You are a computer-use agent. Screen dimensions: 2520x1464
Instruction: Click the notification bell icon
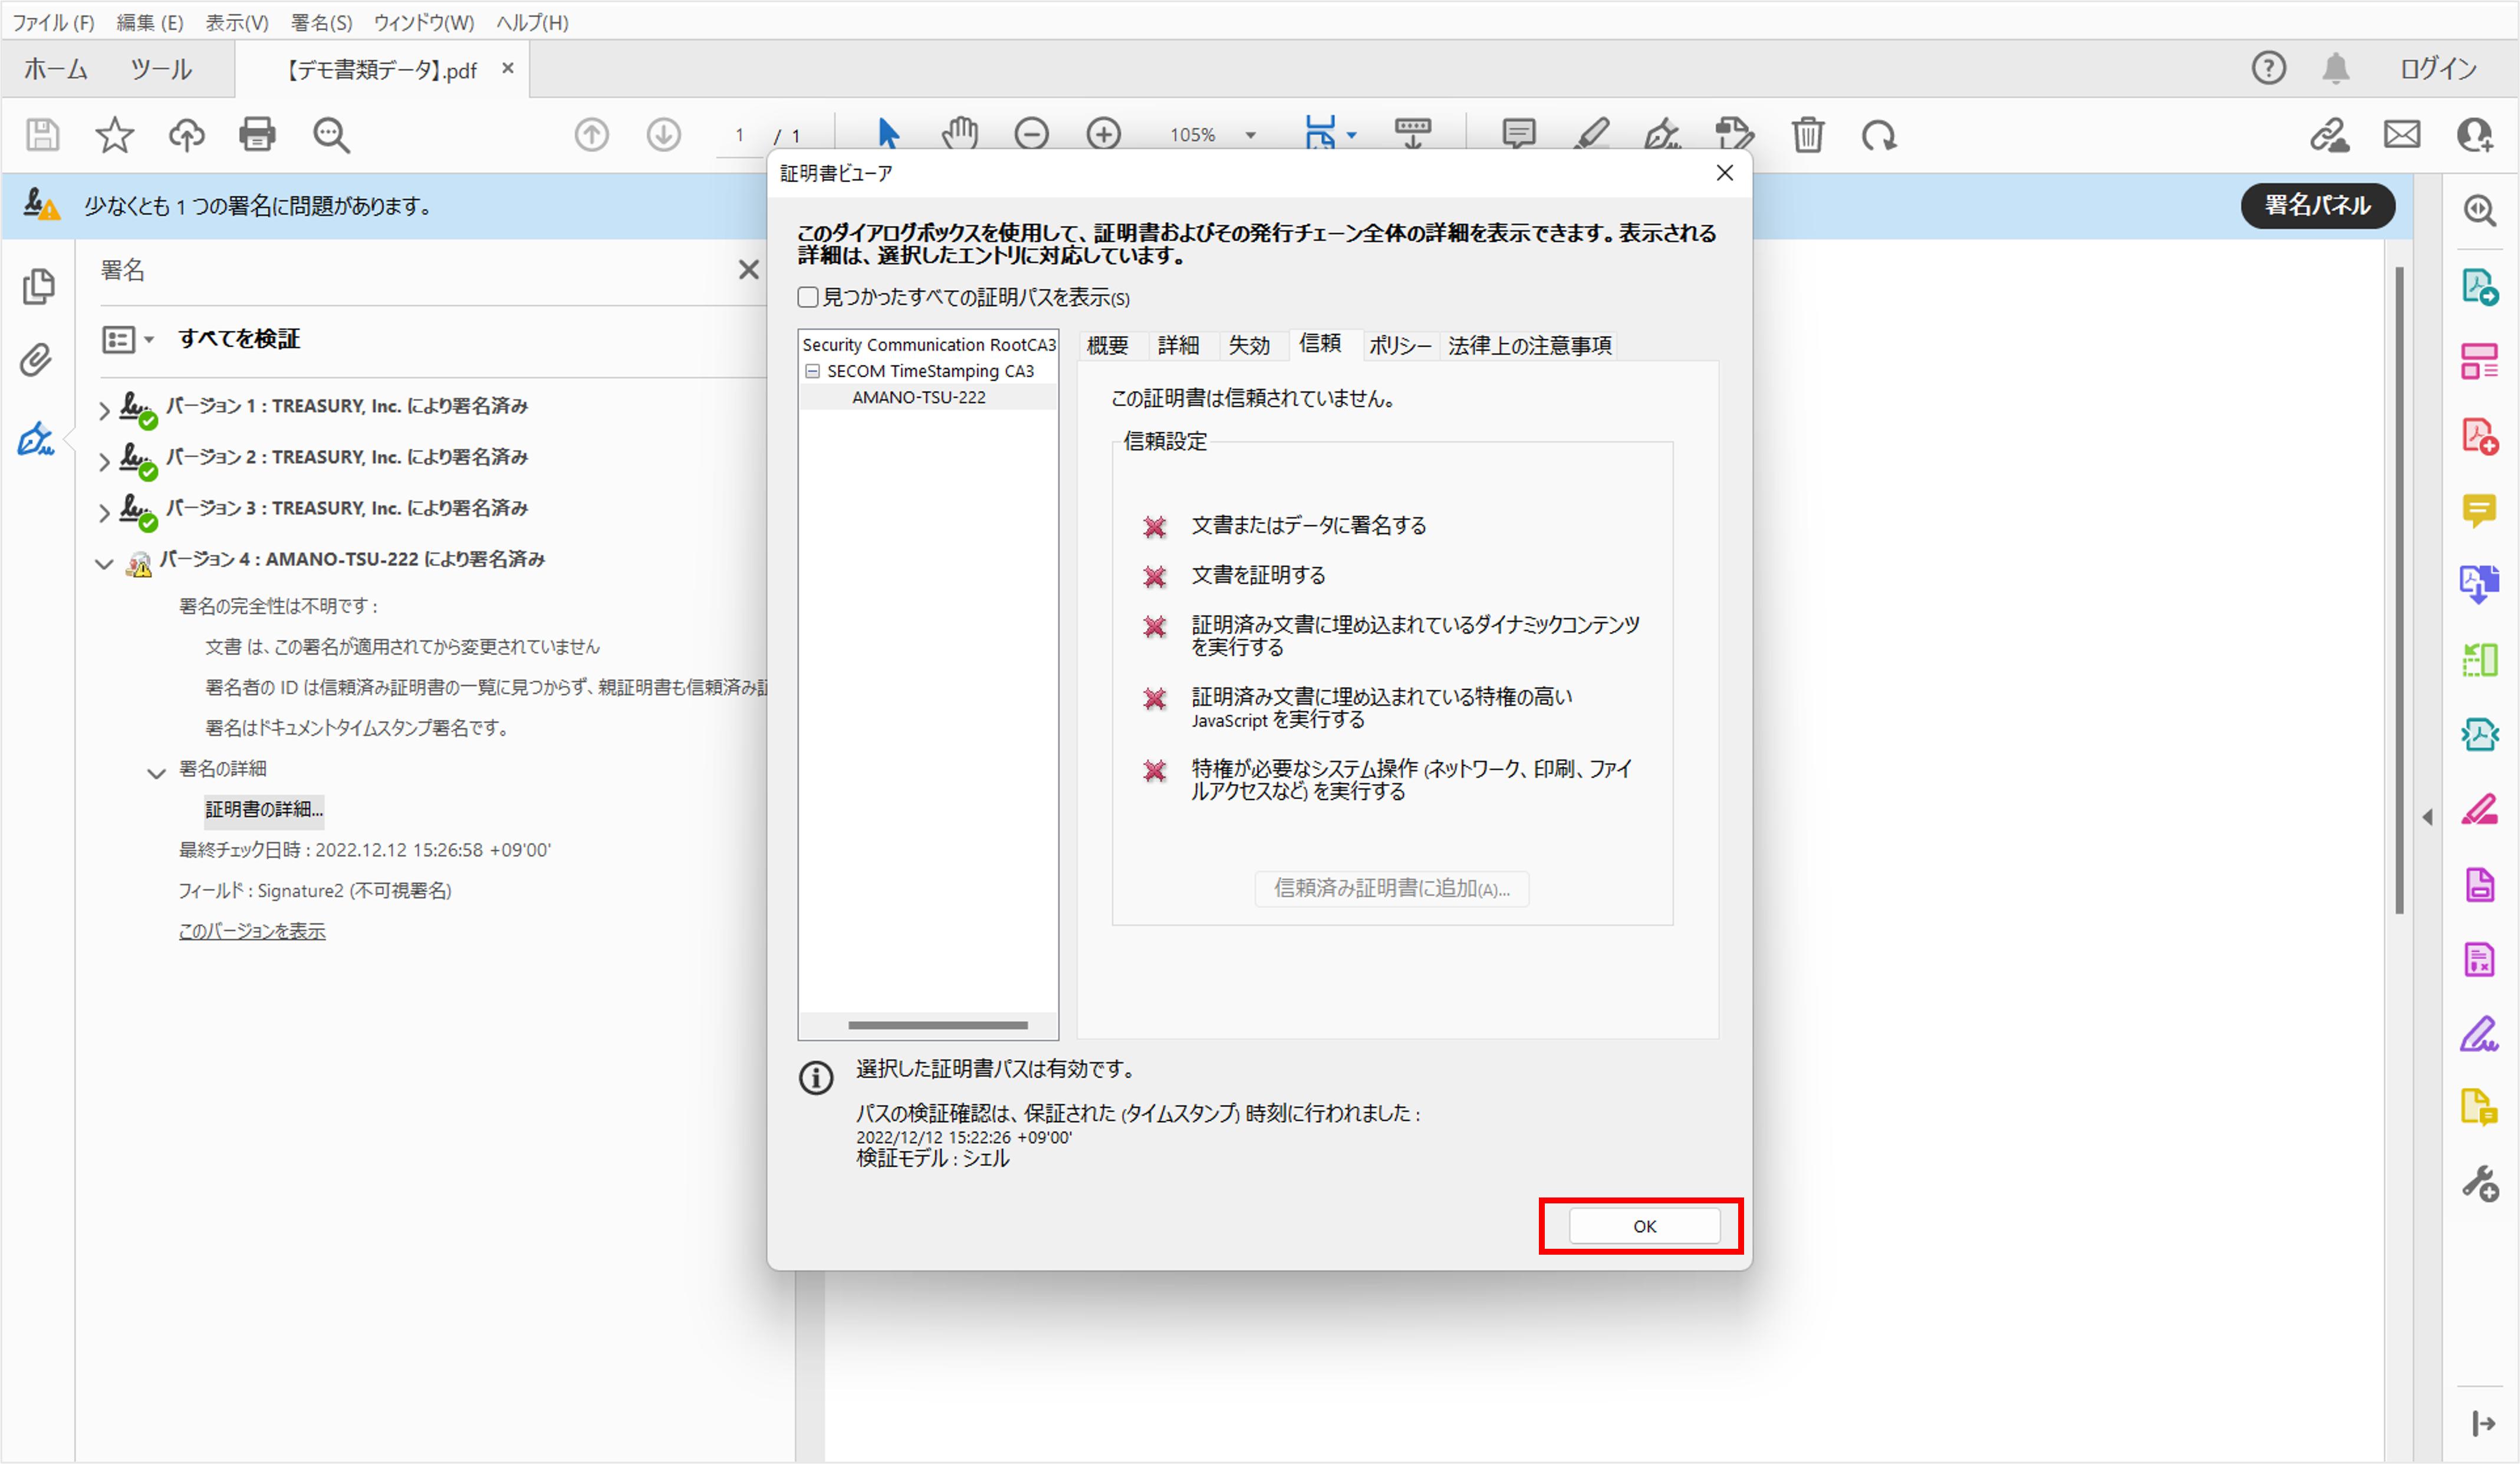(x=2335, y=68)
